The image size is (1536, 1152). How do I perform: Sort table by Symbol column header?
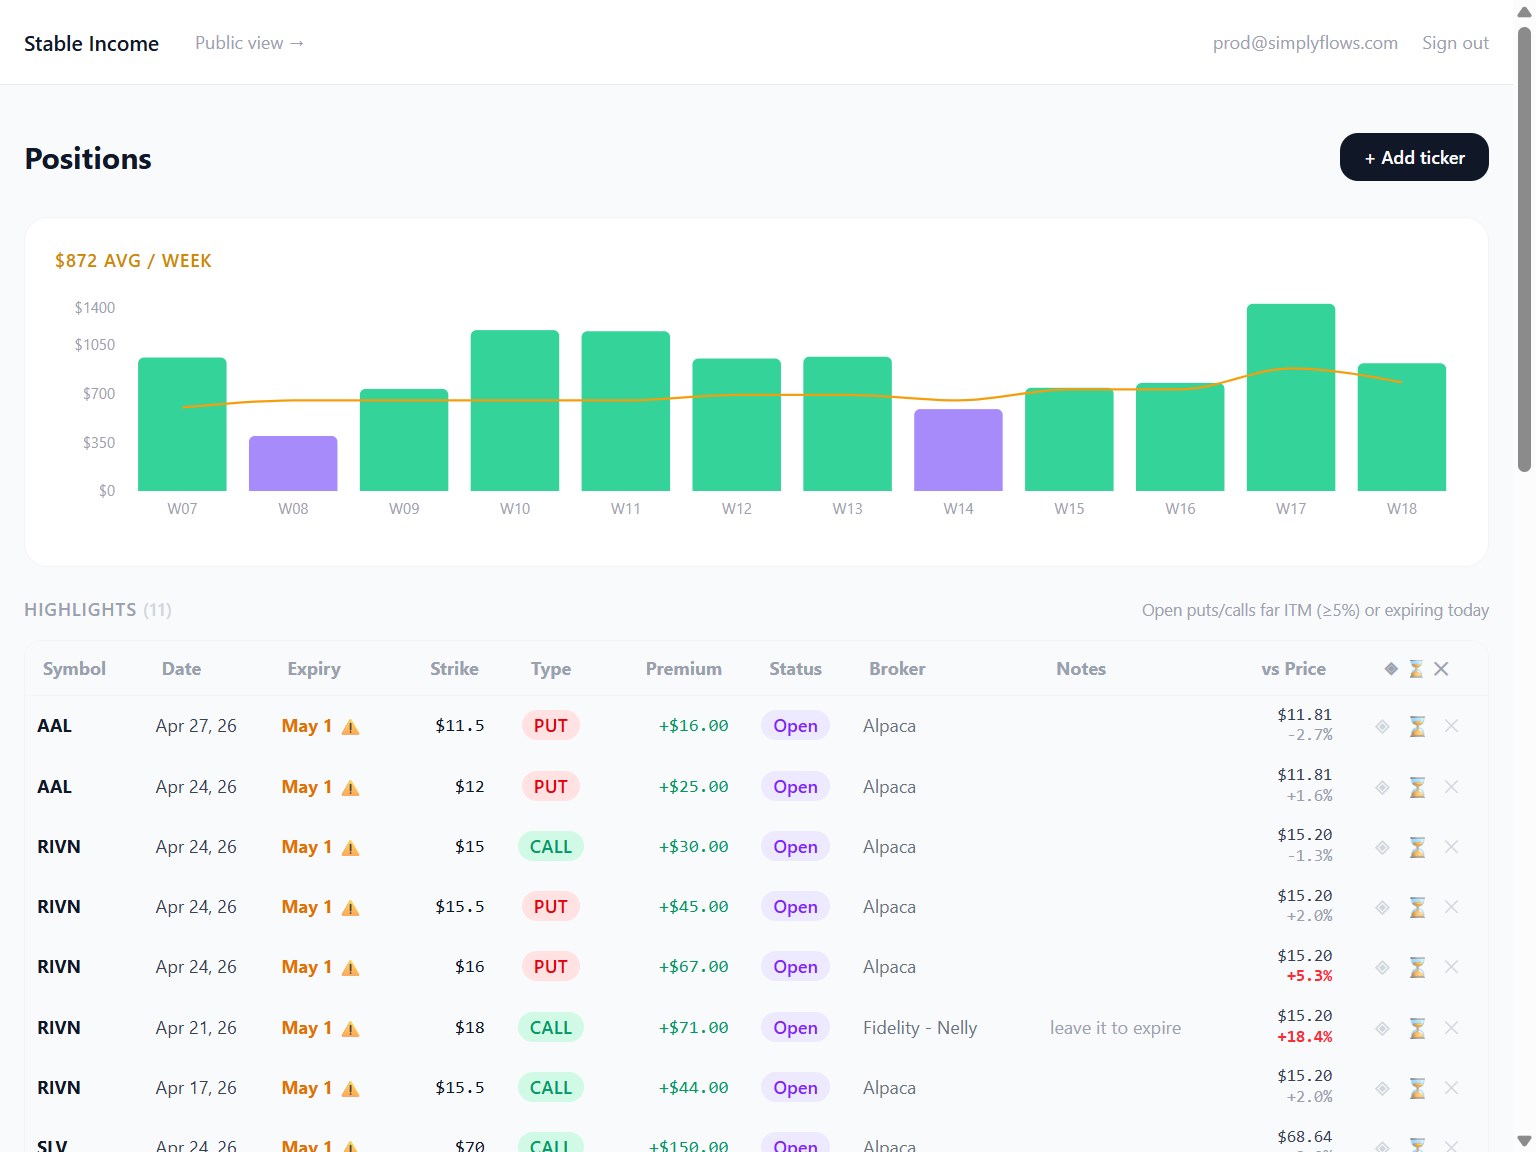point(74,669)
